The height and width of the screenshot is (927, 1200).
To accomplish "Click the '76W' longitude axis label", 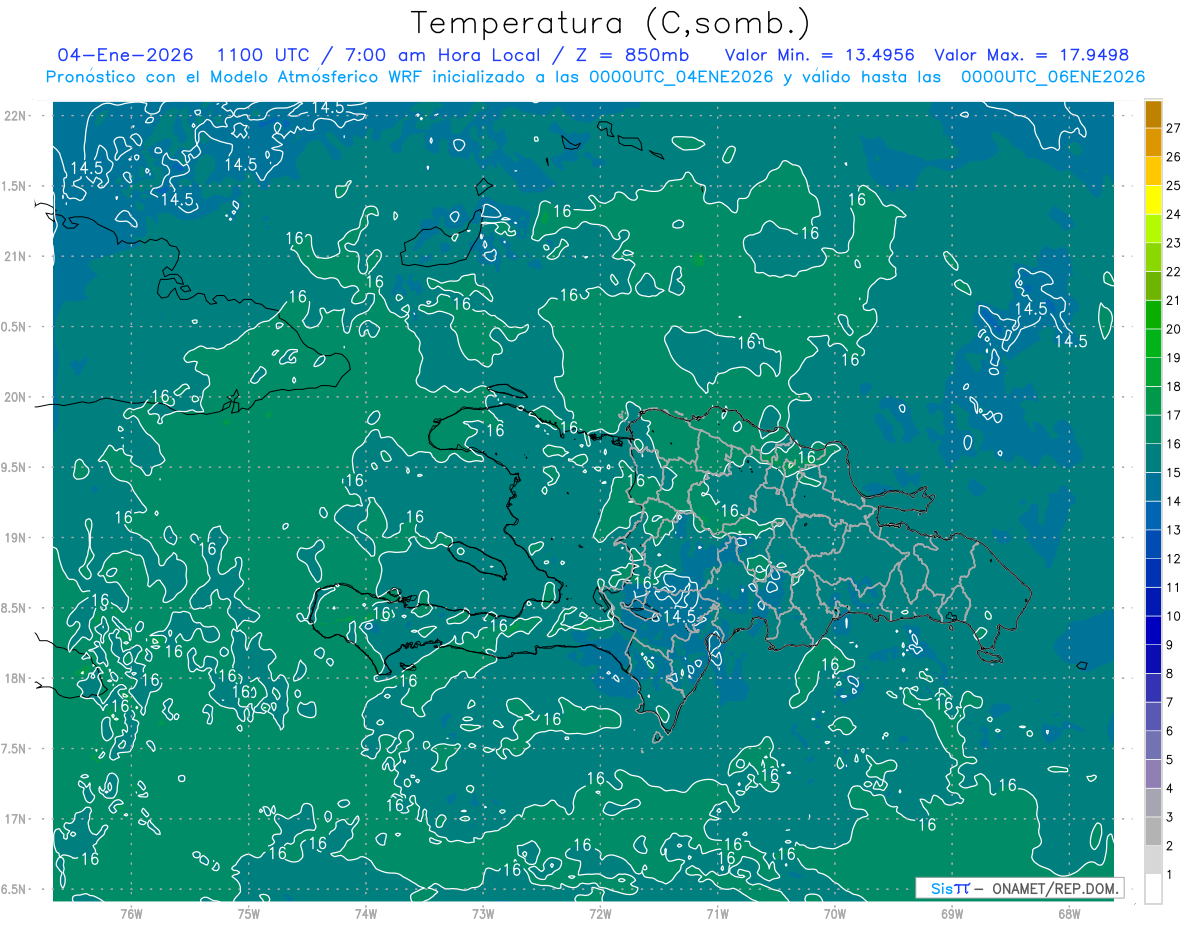I will pos(131,913).
